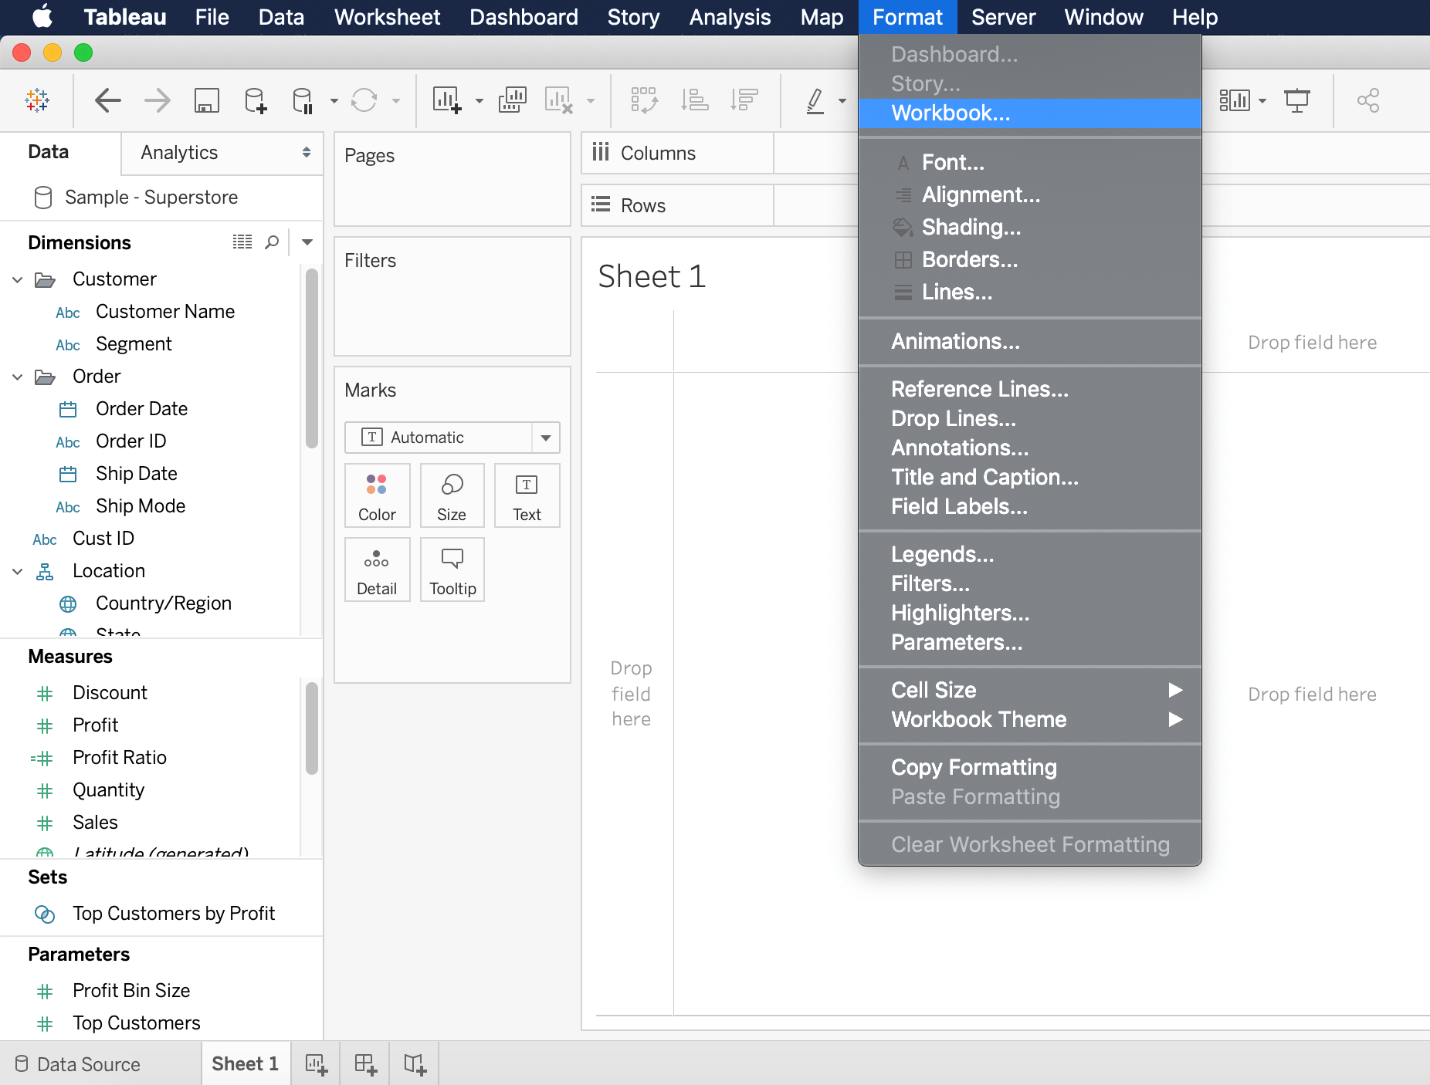Image resolution: width=1430 pixels, height=1085 pixels.
Task: Switch to the Data Source tab
Action: (x=78, y=1064)
